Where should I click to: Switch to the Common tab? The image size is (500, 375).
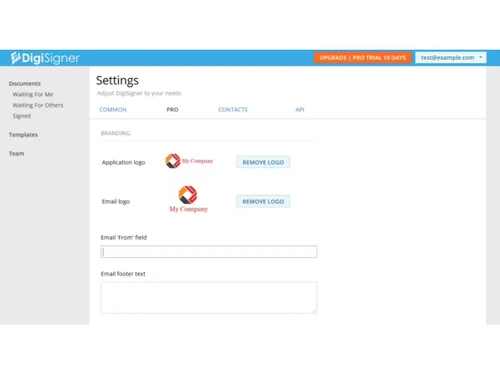tap(113, 109)
